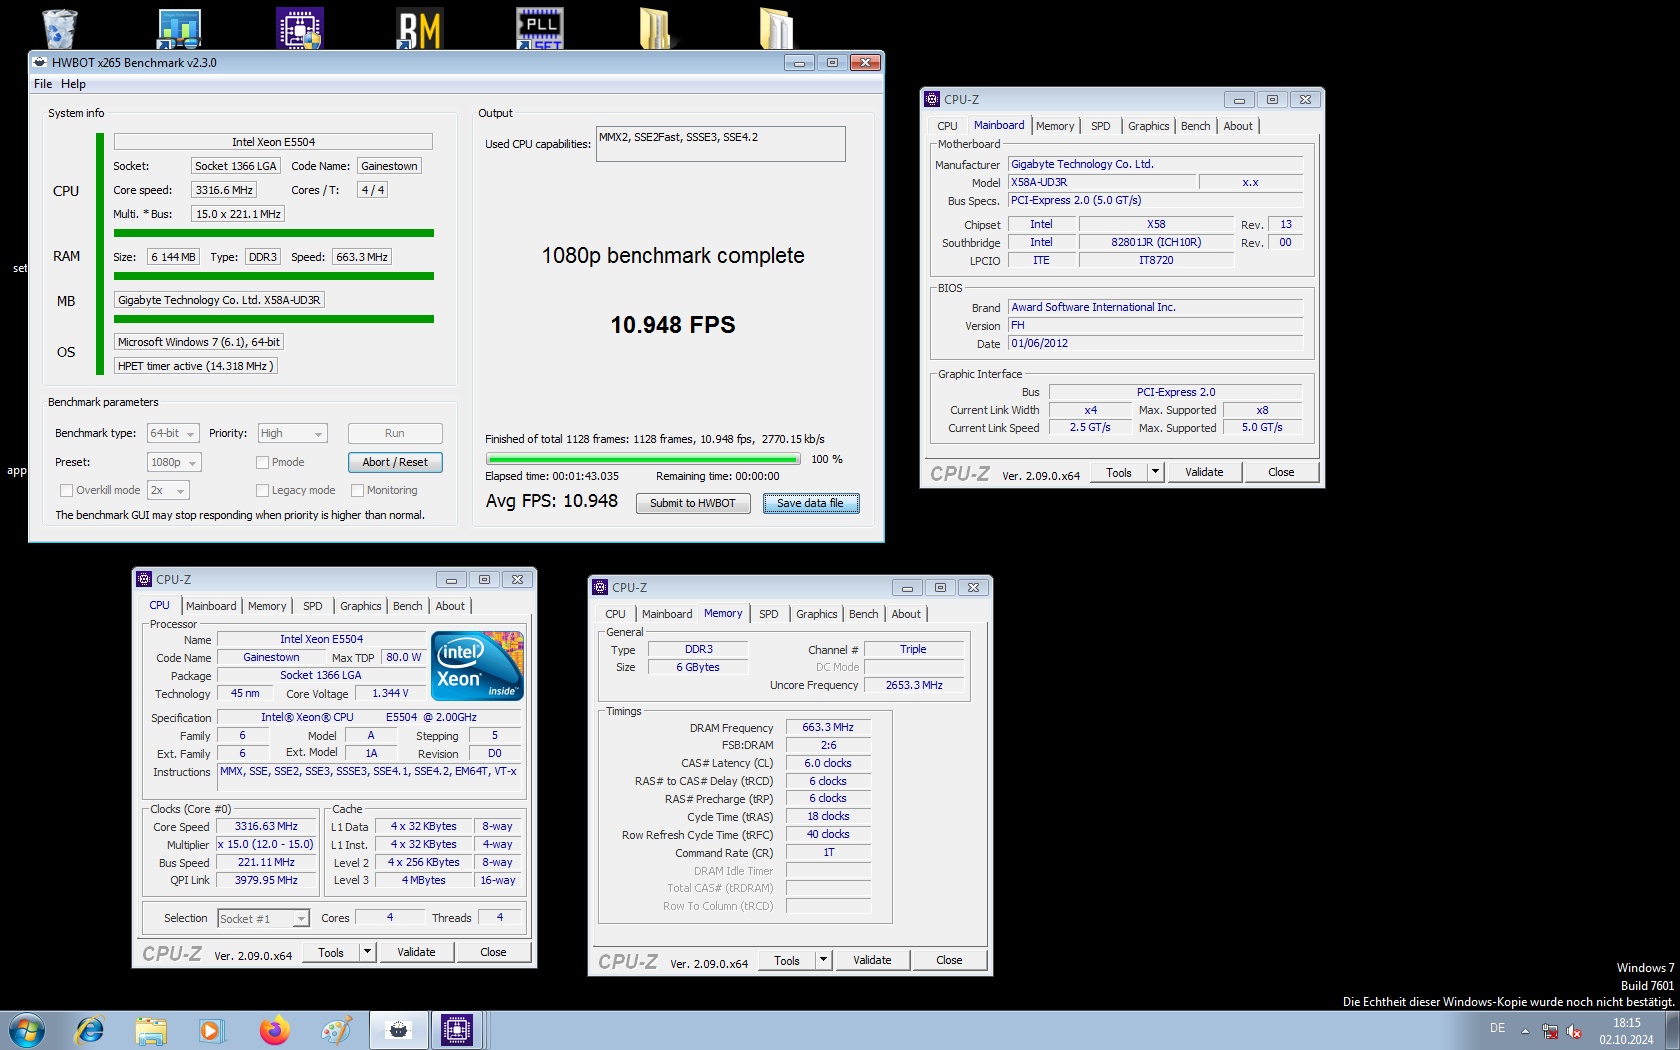Switch to SPD tab in Mainboard window

click(x=1100, y=126)
